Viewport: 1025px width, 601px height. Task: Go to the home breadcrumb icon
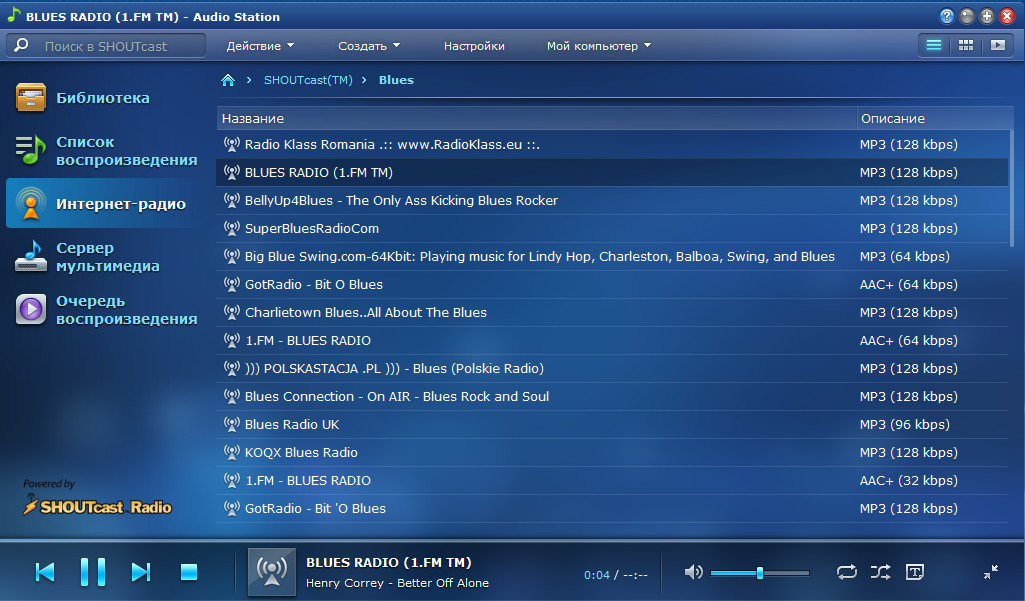228,80
